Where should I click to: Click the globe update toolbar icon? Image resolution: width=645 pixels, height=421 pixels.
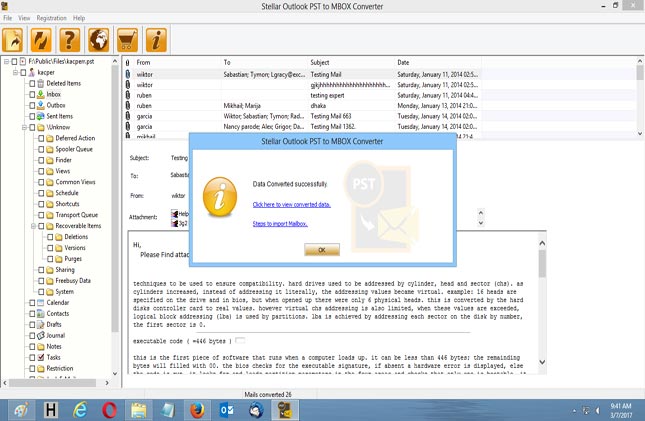[99, 40]
